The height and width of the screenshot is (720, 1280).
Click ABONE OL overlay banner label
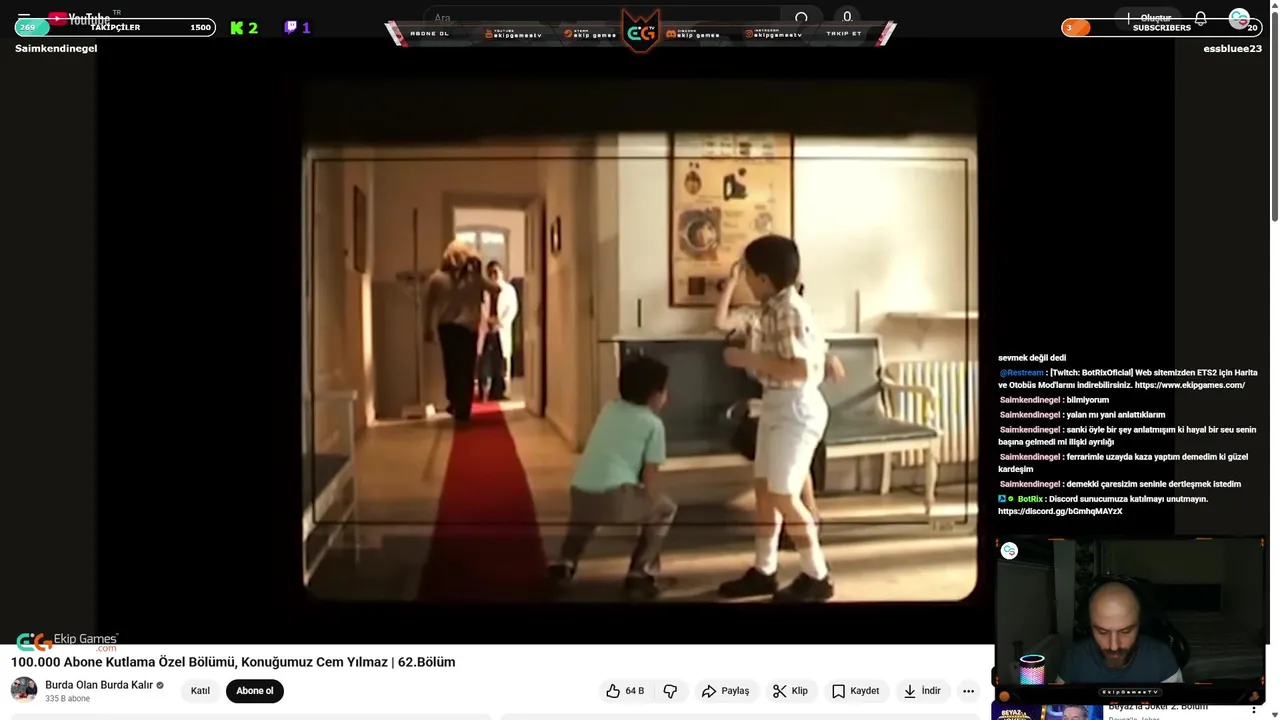point(429,34)
